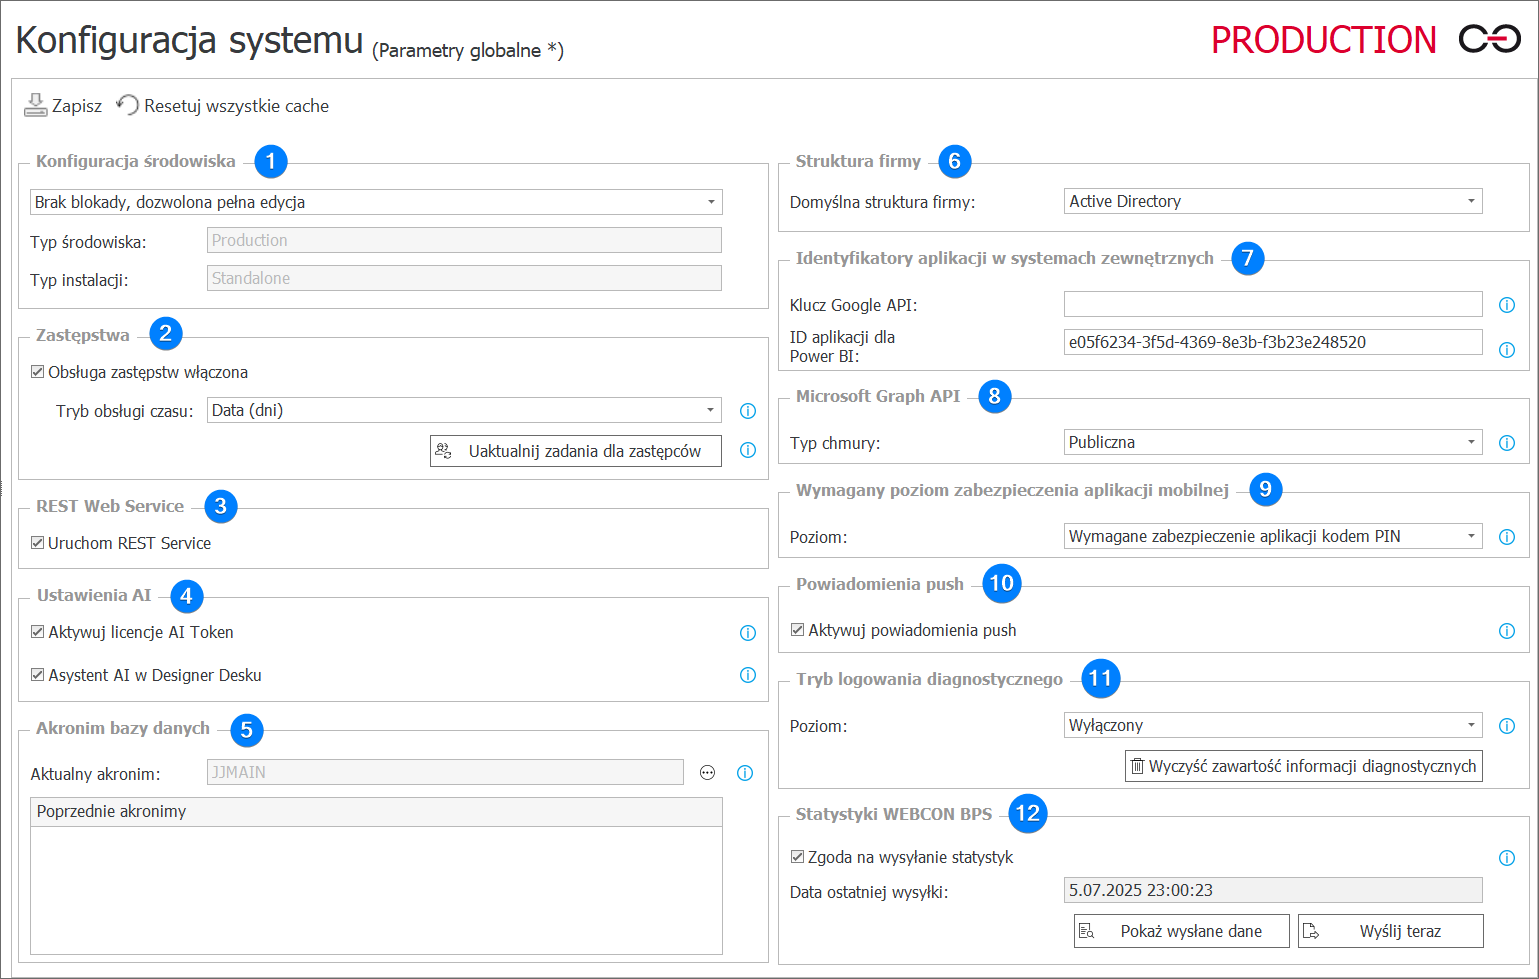This screenshot has height=979, width=1539.
Task: Click the Typ środowiska Production field
Action: tap(464, 240)
